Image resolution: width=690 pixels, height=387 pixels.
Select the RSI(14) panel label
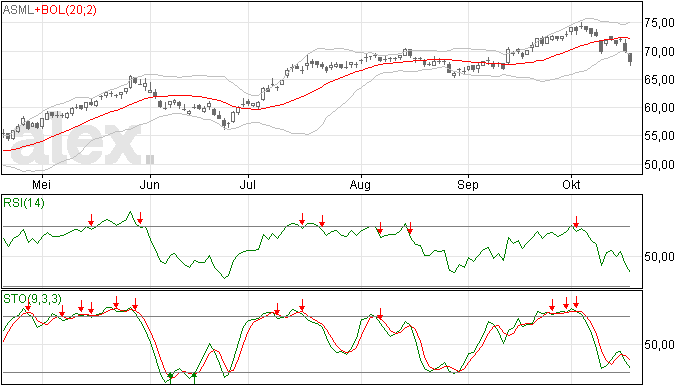click(24, 203)
